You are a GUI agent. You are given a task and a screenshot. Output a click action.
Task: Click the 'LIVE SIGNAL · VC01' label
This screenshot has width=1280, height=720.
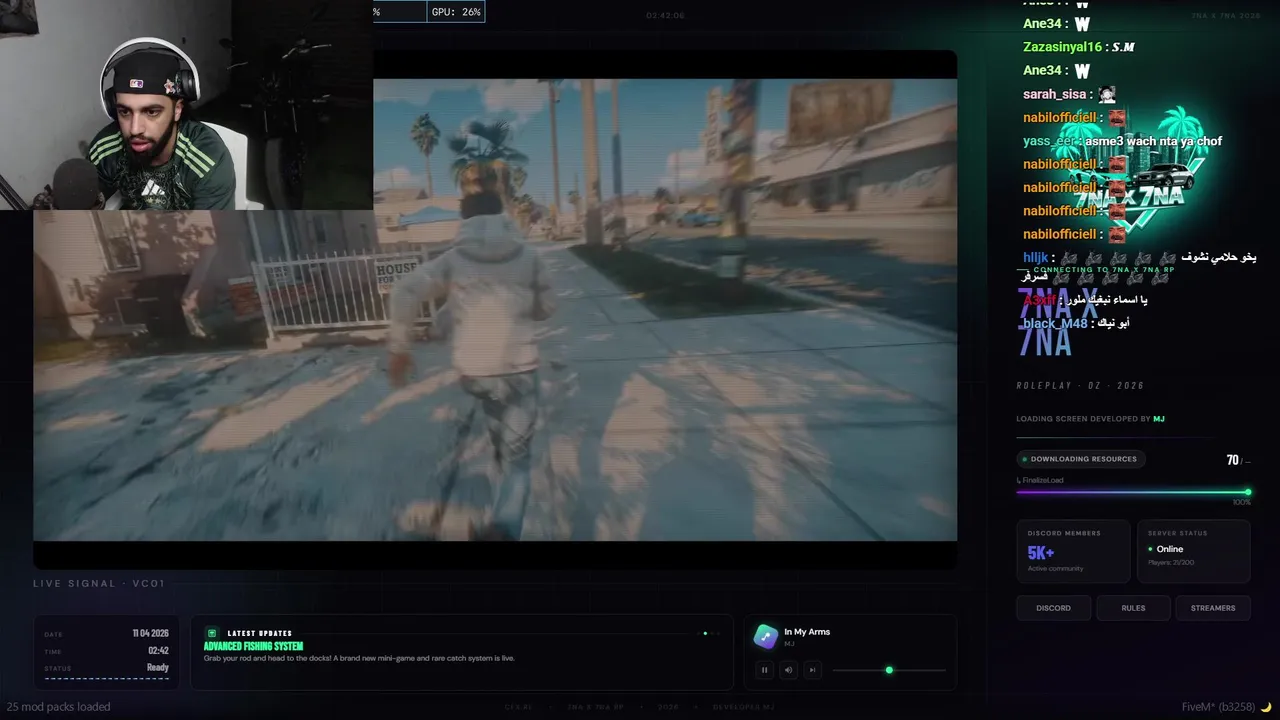click(99, 584)
